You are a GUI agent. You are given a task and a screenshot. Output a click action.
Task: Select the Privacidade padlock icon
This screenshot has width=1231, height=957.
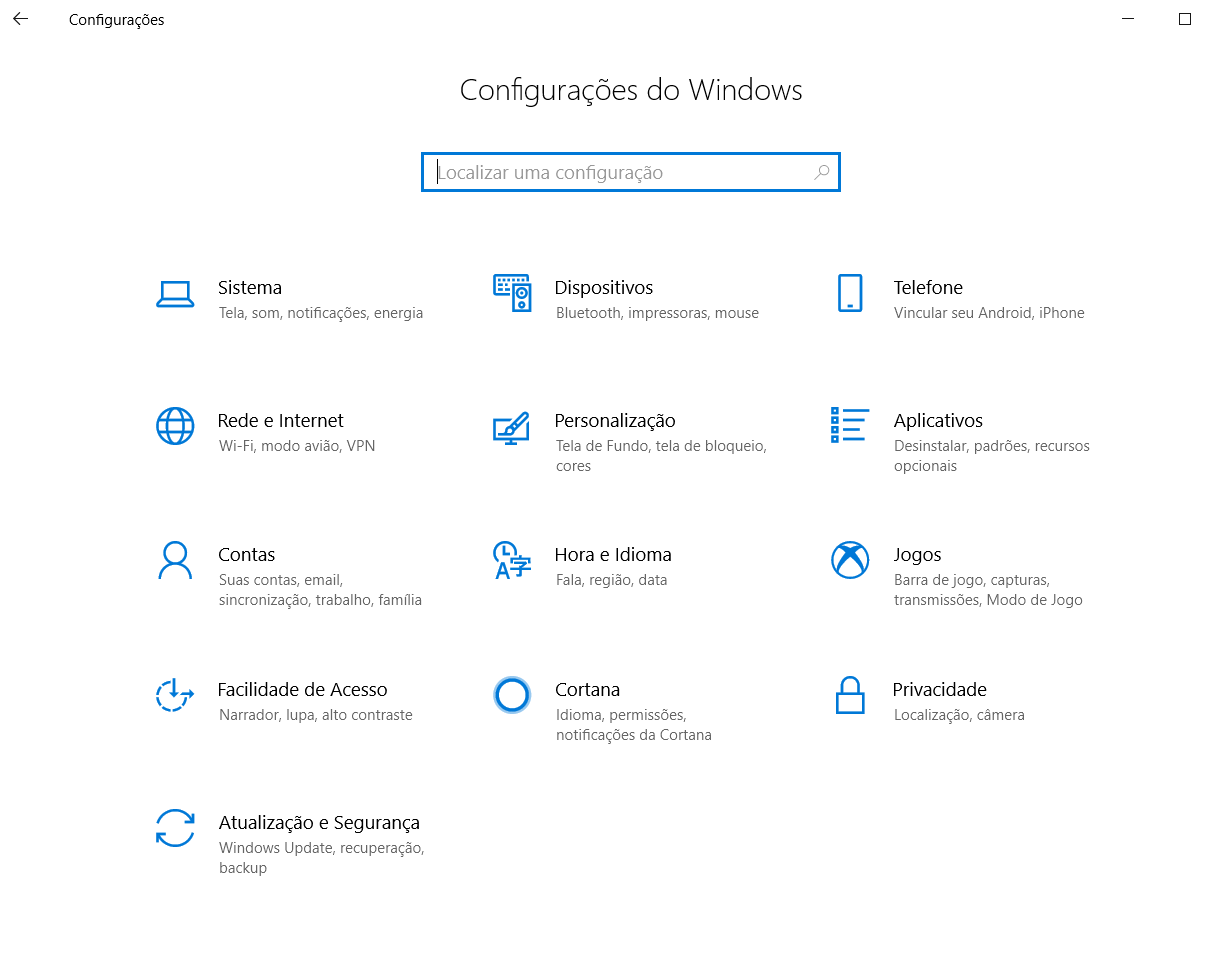849,694
